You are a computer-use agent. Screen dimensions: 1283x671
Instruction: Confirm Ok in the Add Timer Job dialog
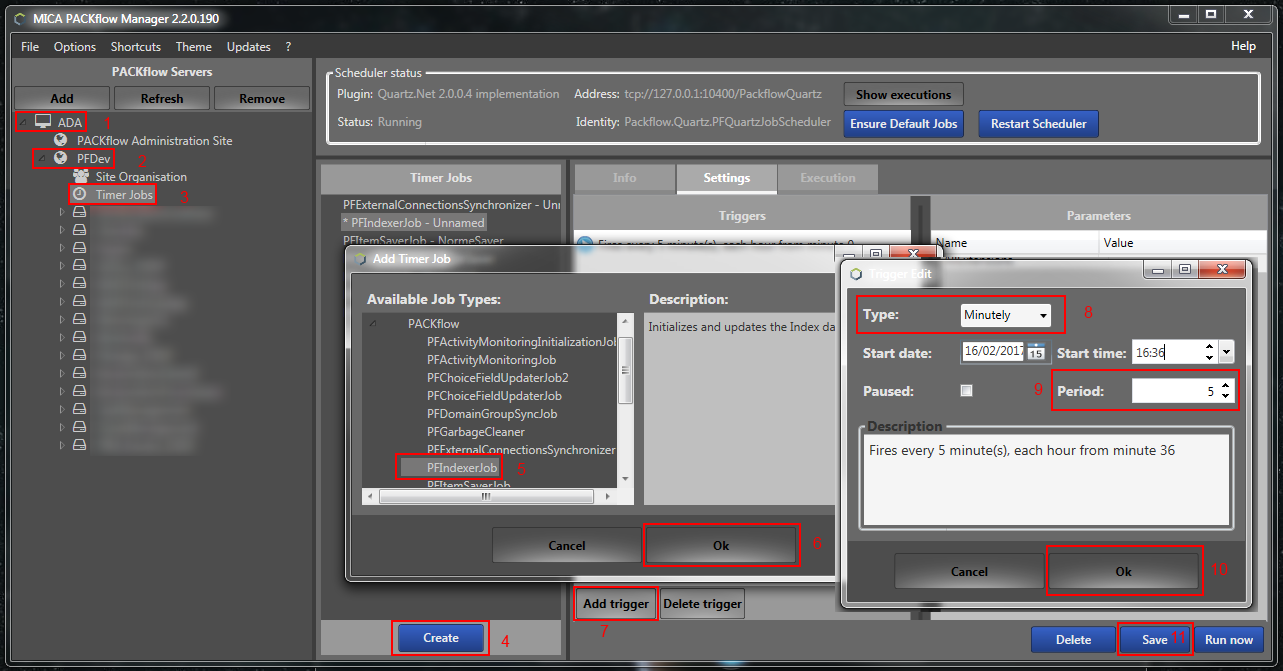[721, 545]
